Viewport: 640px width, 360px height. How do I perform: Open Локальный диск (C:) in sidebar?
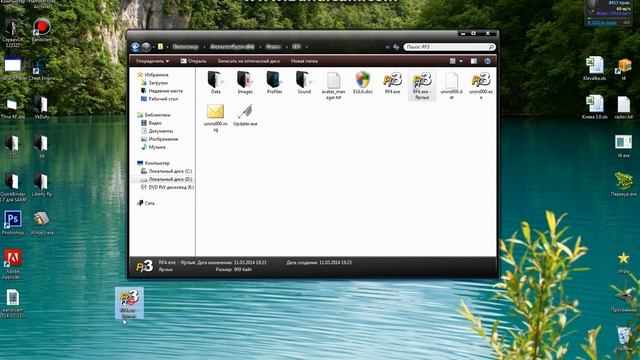[167, 171]
